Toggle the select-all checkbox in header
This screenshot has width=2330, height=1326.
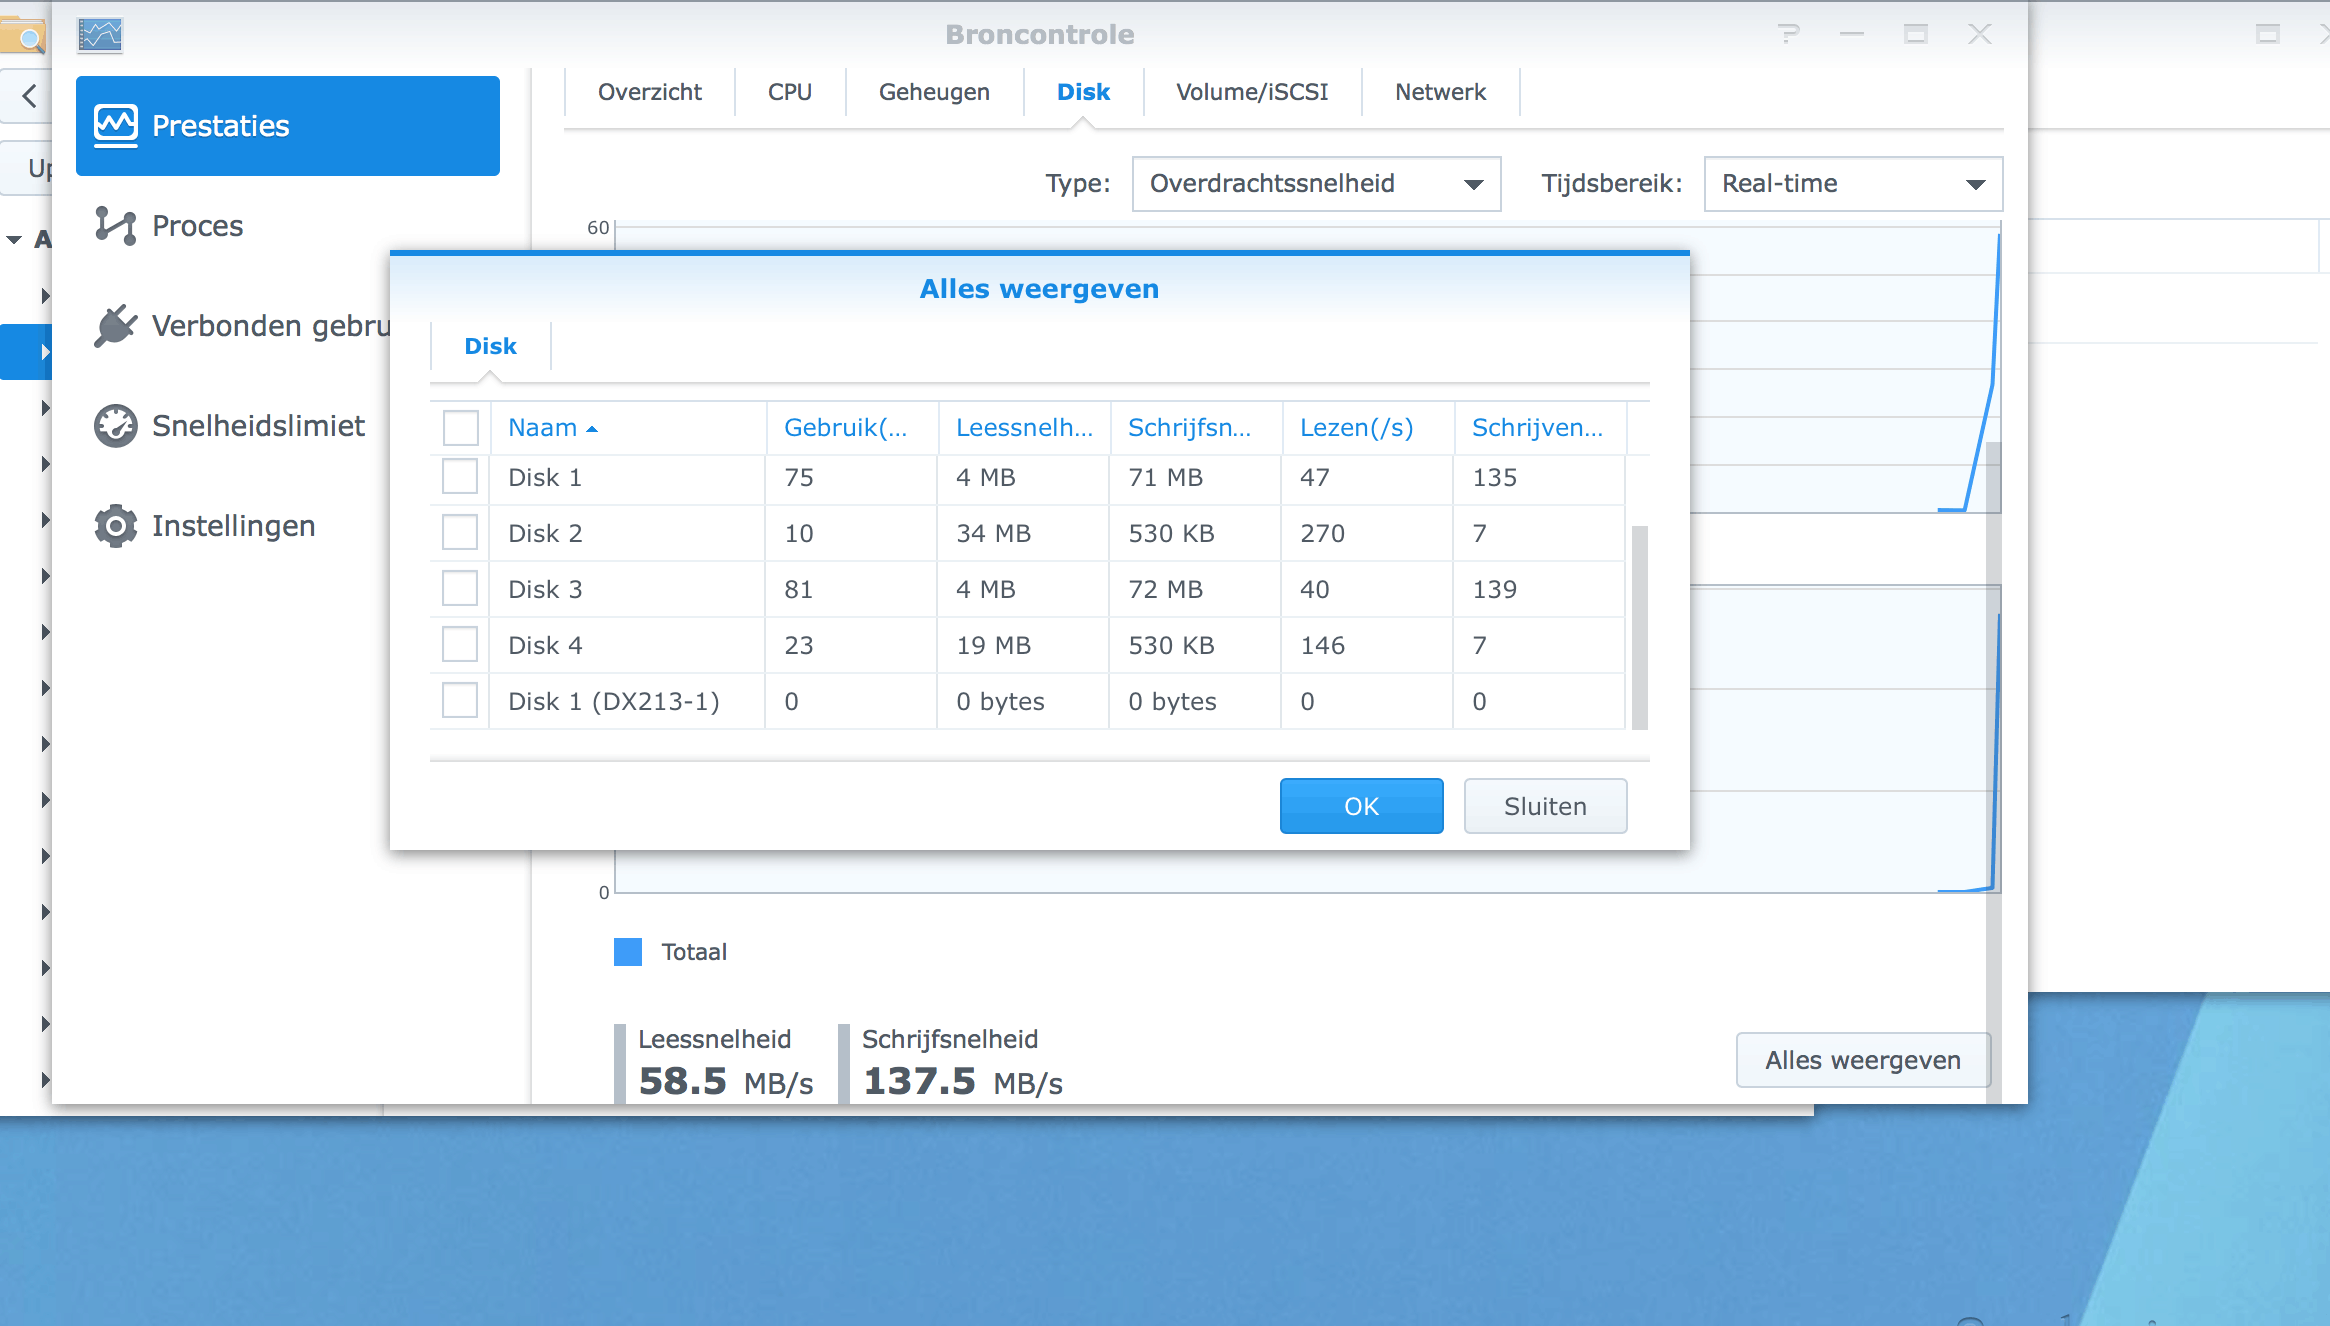click(x=460, y=428)
